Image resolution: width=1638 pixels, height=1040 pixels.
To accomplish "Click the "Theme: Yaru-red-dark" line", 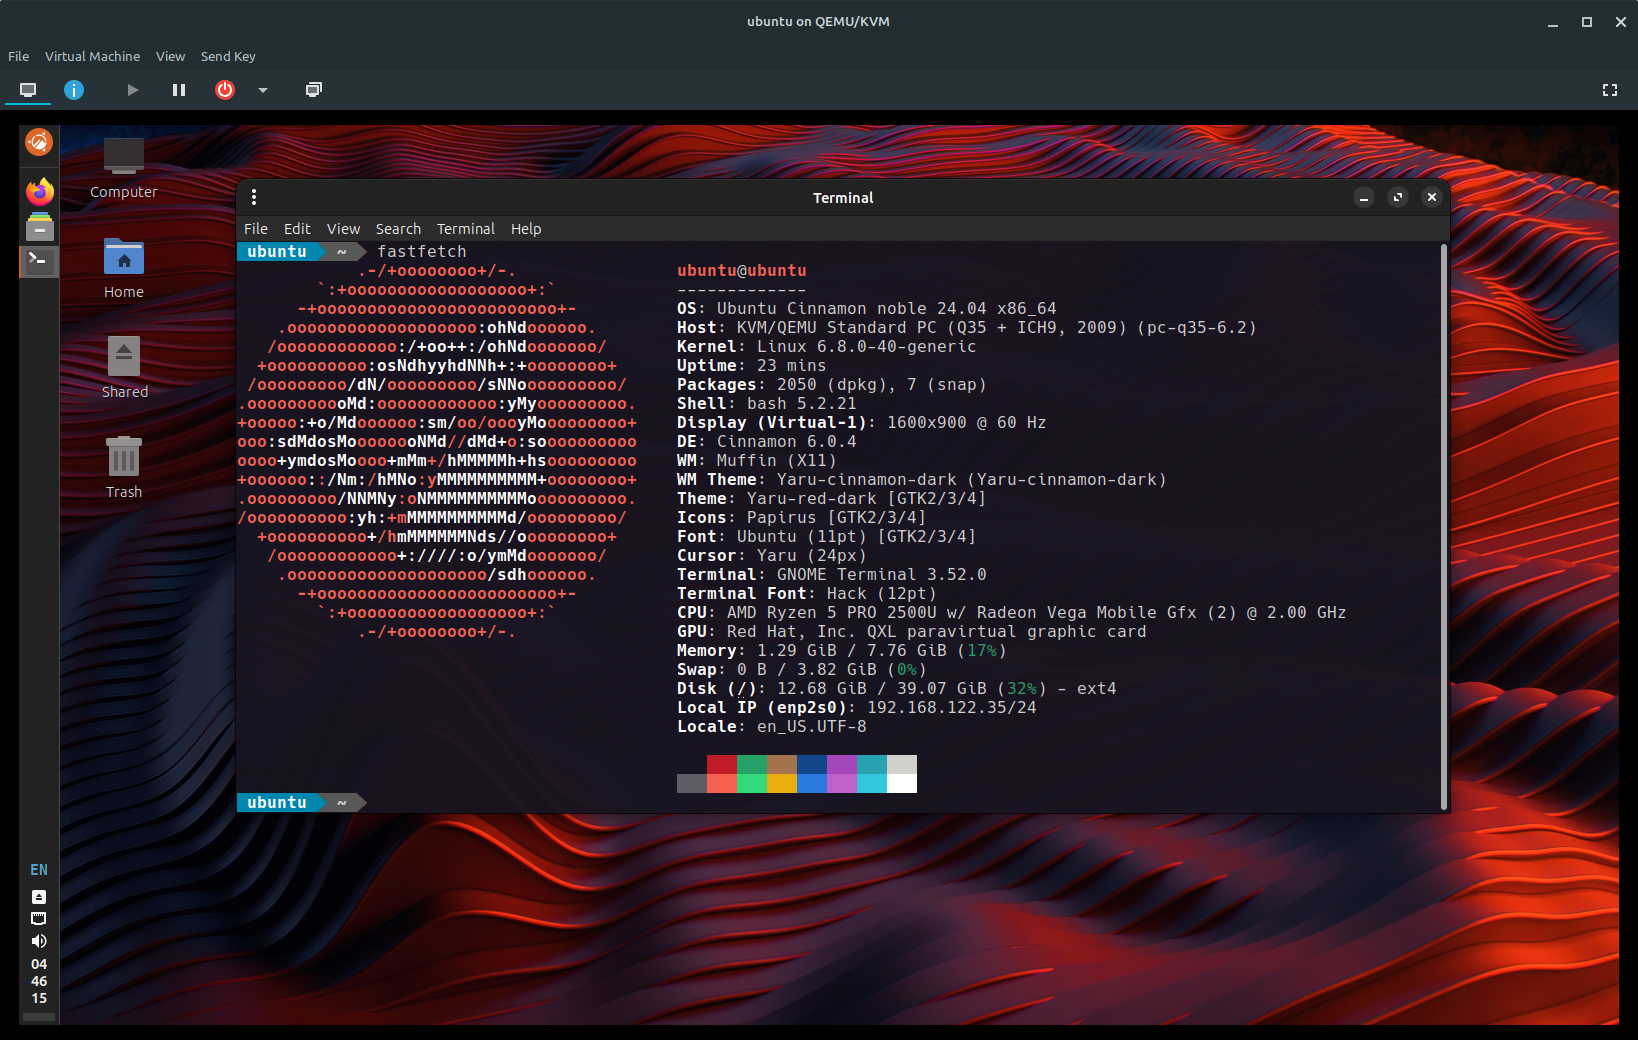I will click(832, 499).
